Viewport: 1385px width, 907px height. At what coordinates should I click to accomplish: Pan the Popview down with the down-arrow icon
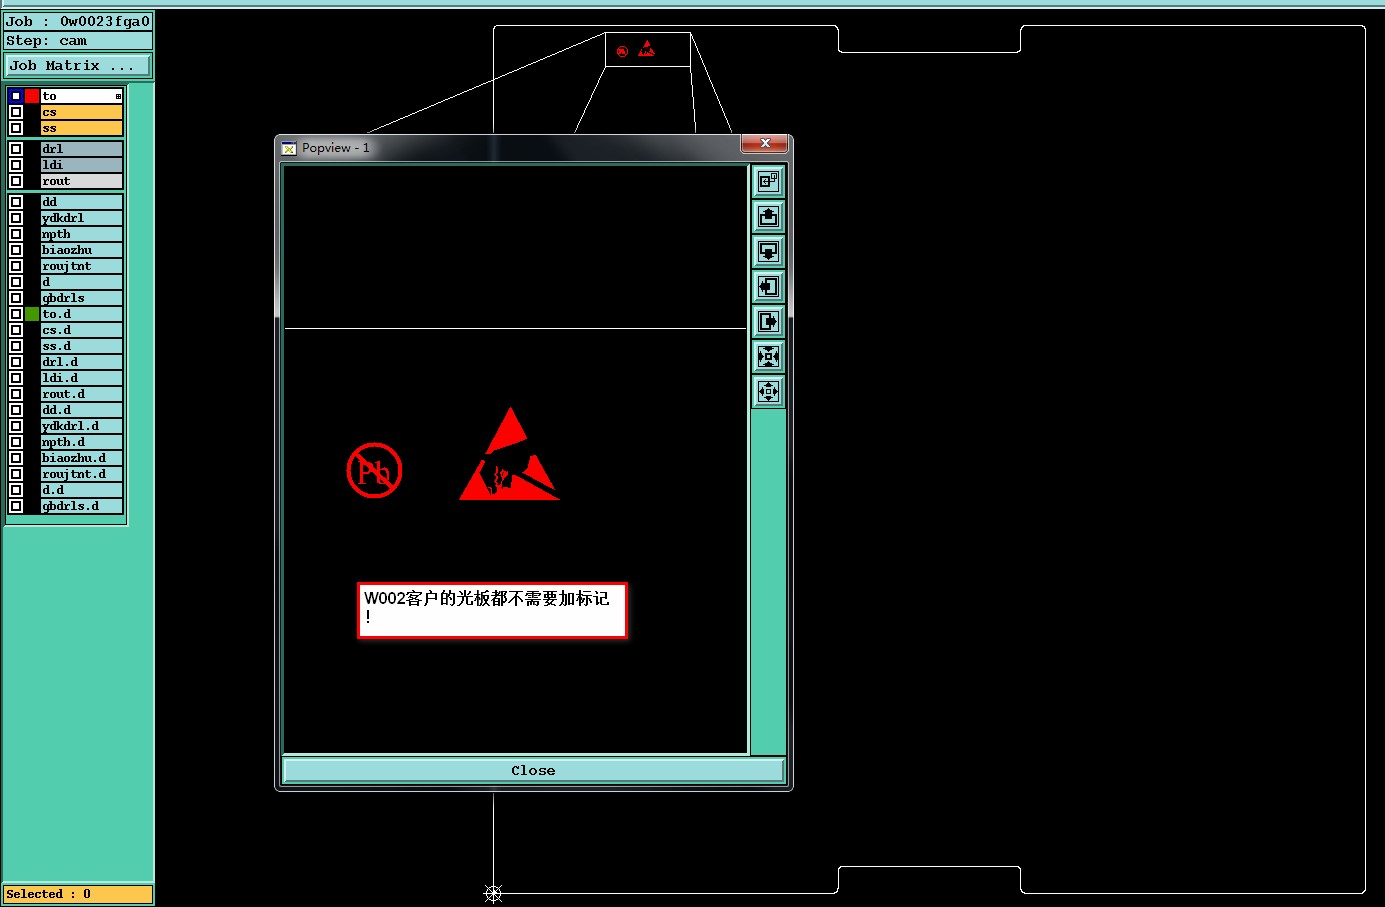[x=768, y=251]
